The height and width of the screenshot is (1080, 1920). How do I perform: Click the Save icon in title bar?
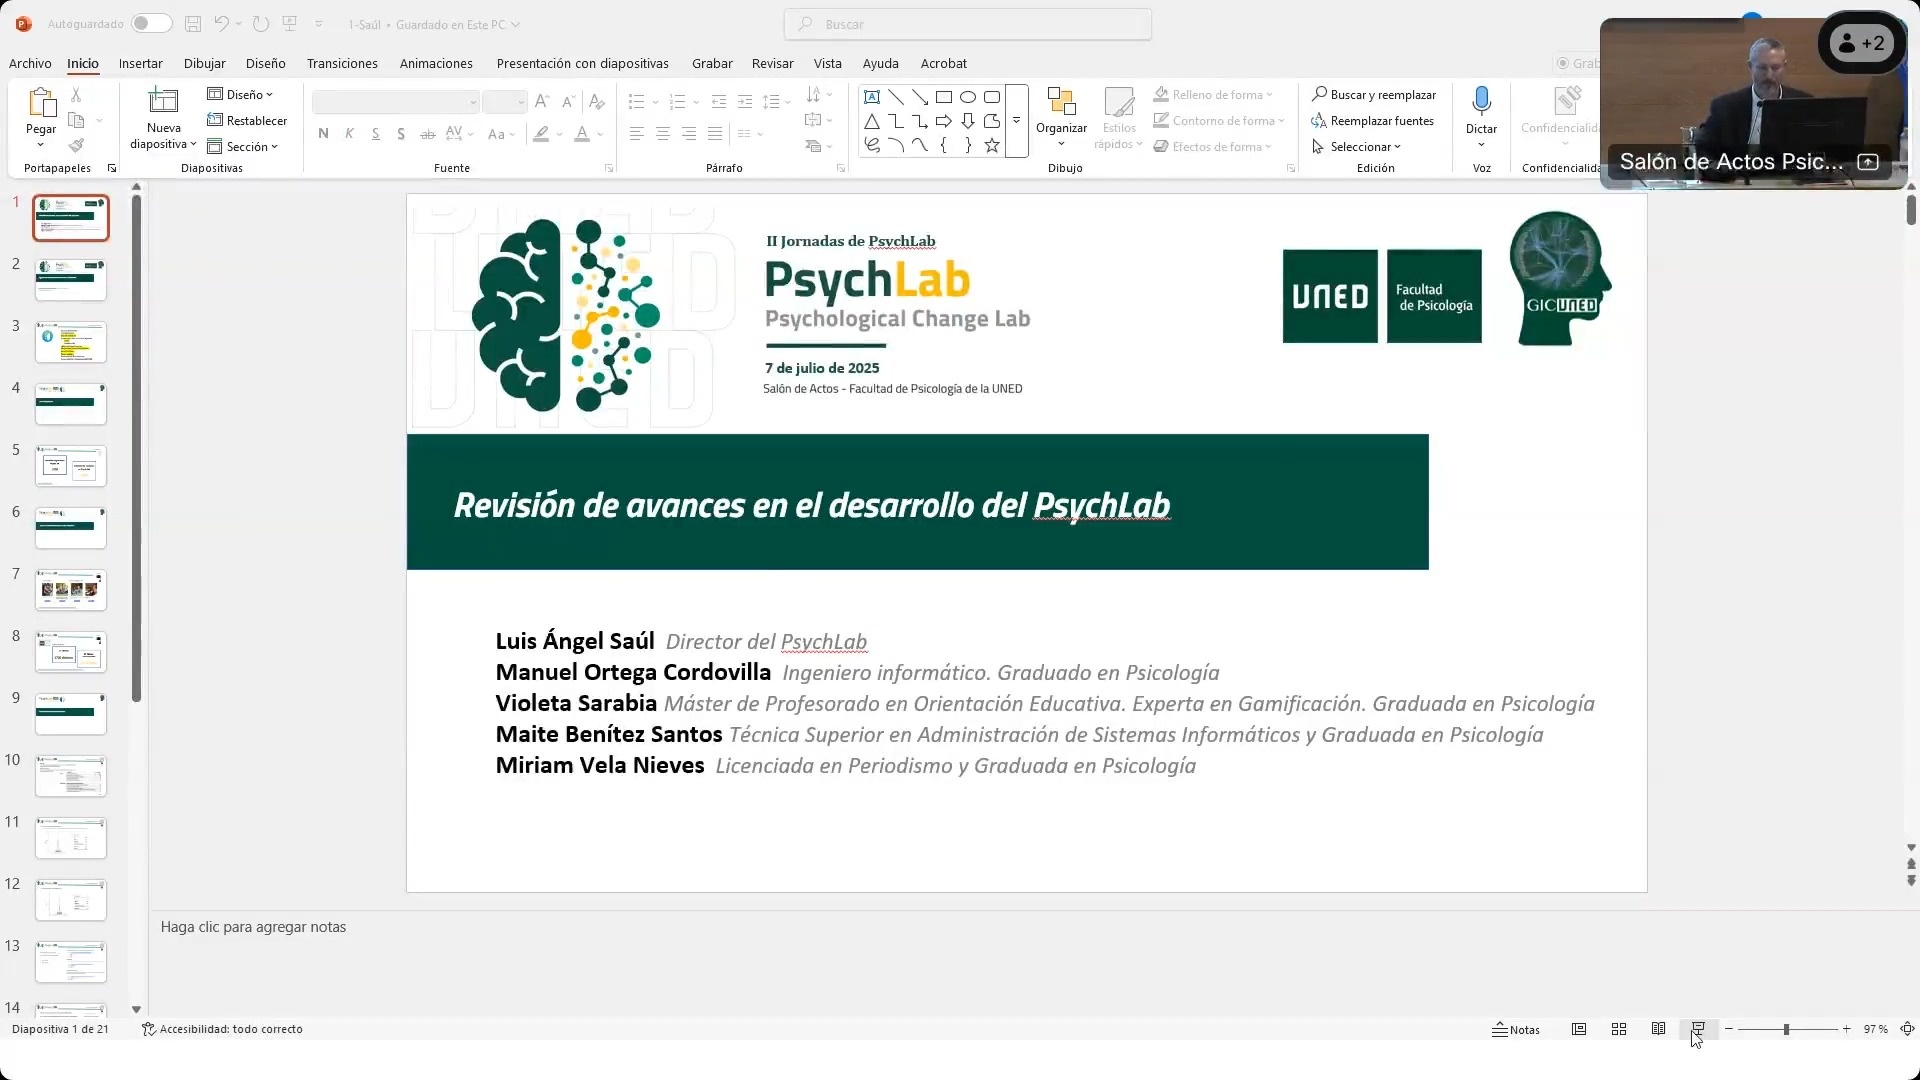point(193,24)
